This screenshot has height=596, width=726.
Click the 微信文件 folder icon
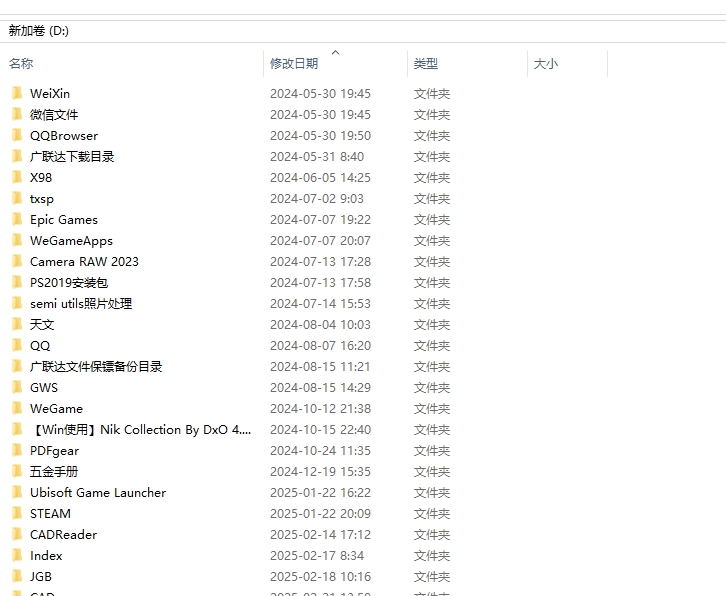click(17, 114)
